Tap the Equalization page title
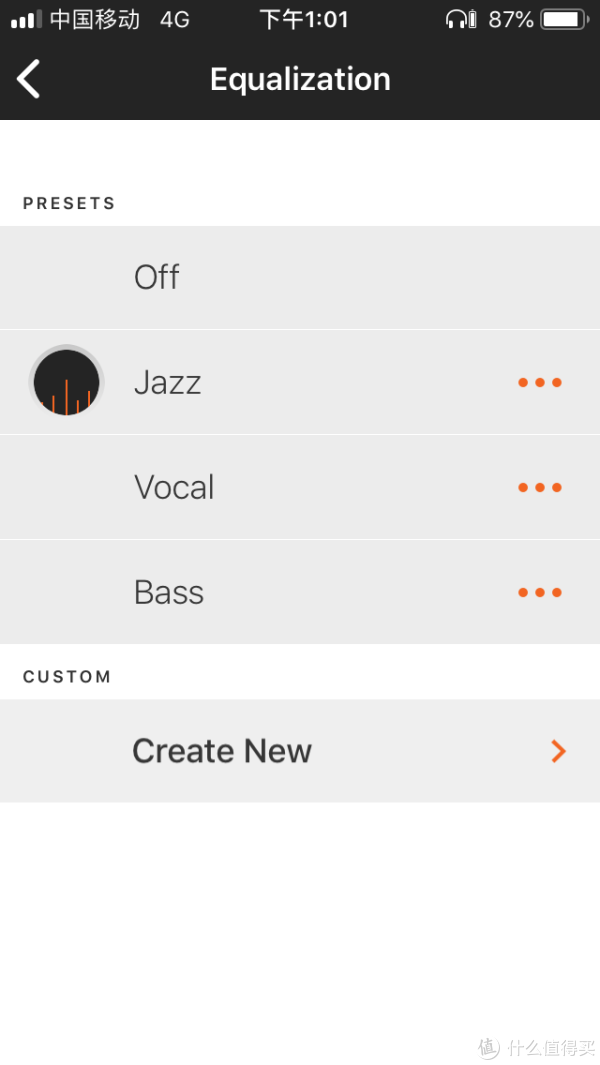This screenshot has width=600, height=1065. pyautogui.click(x=300, y=79)
